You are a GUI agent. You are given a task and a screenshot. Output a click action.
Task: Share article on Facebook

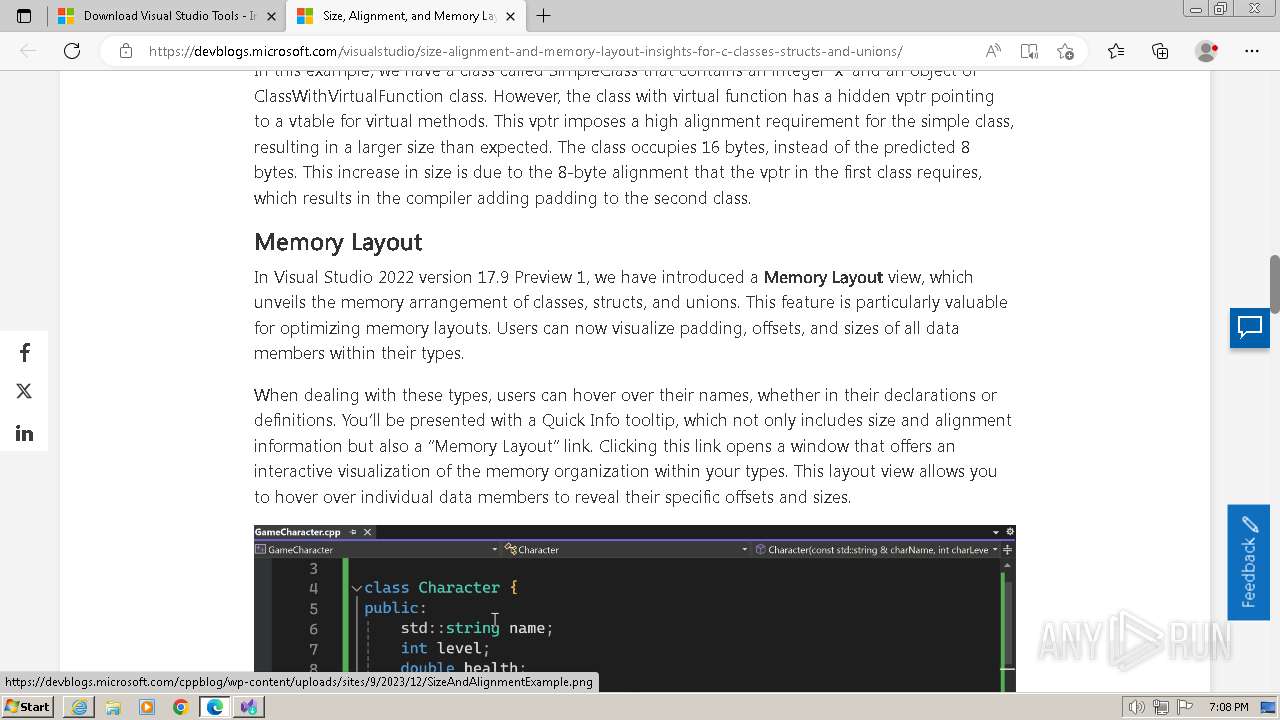(x=24, y=352)
